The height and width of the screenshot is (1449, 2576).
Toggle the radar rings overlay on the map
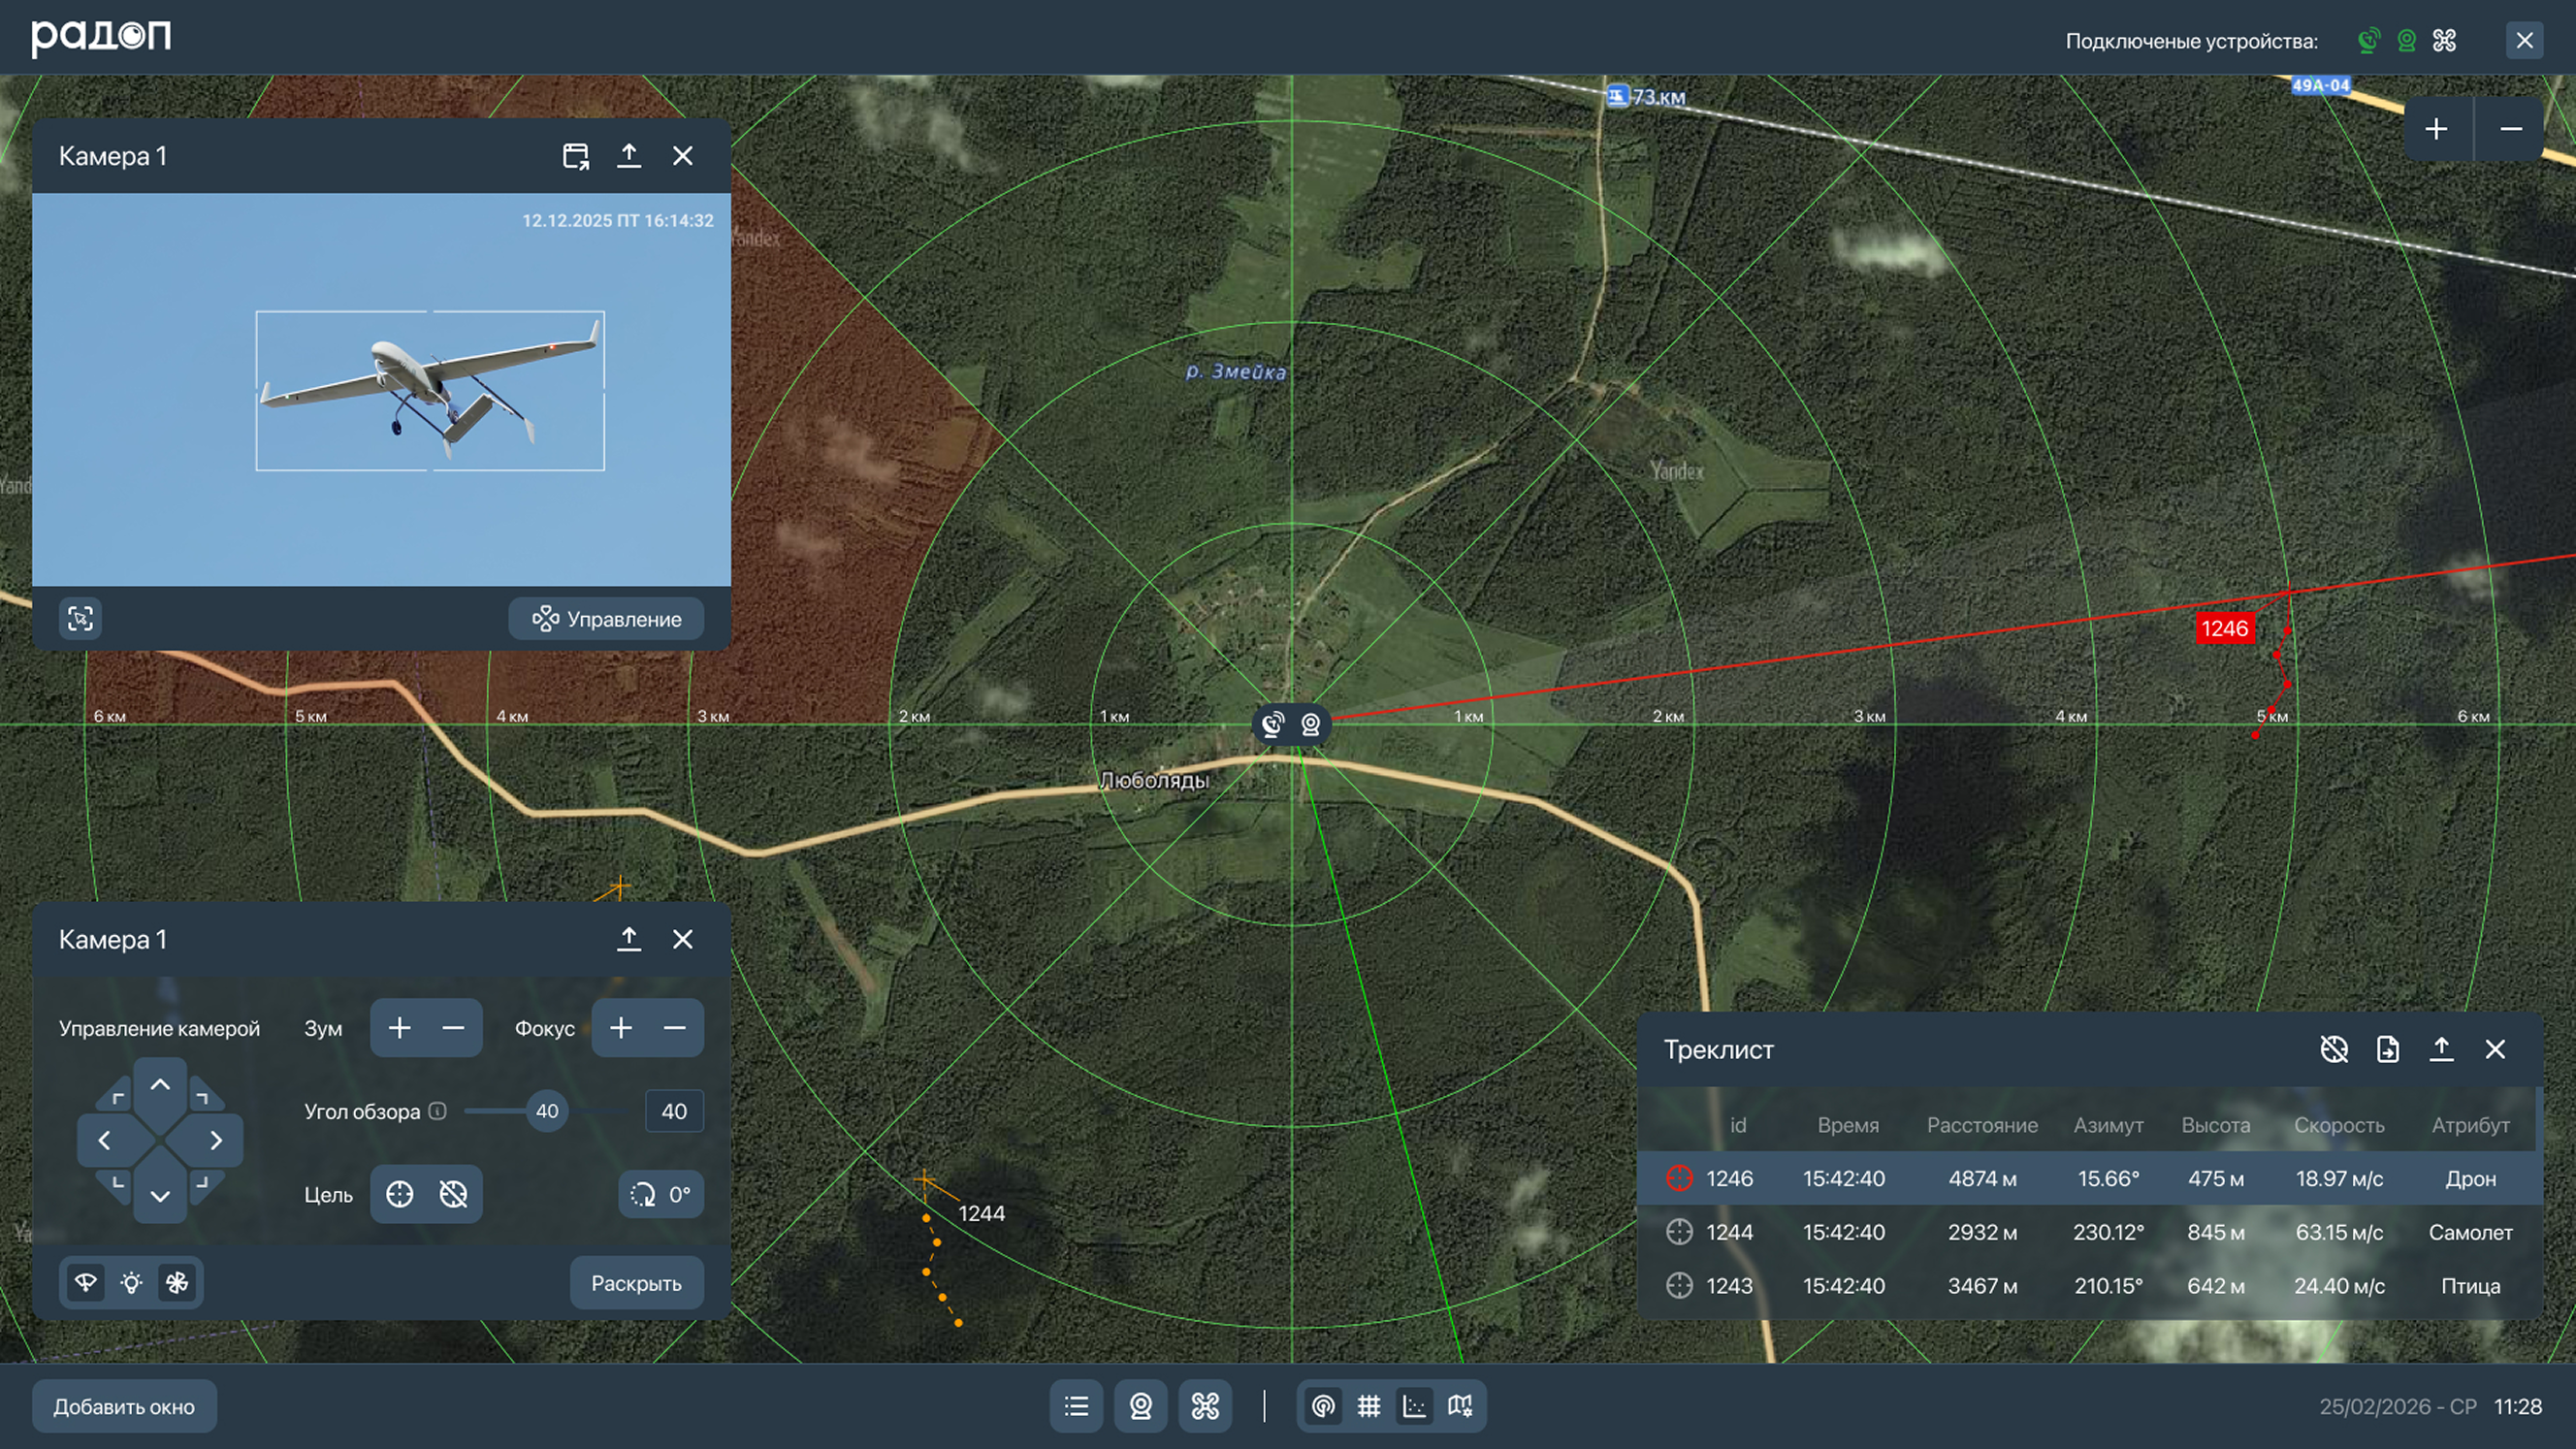[1323, 1406]
